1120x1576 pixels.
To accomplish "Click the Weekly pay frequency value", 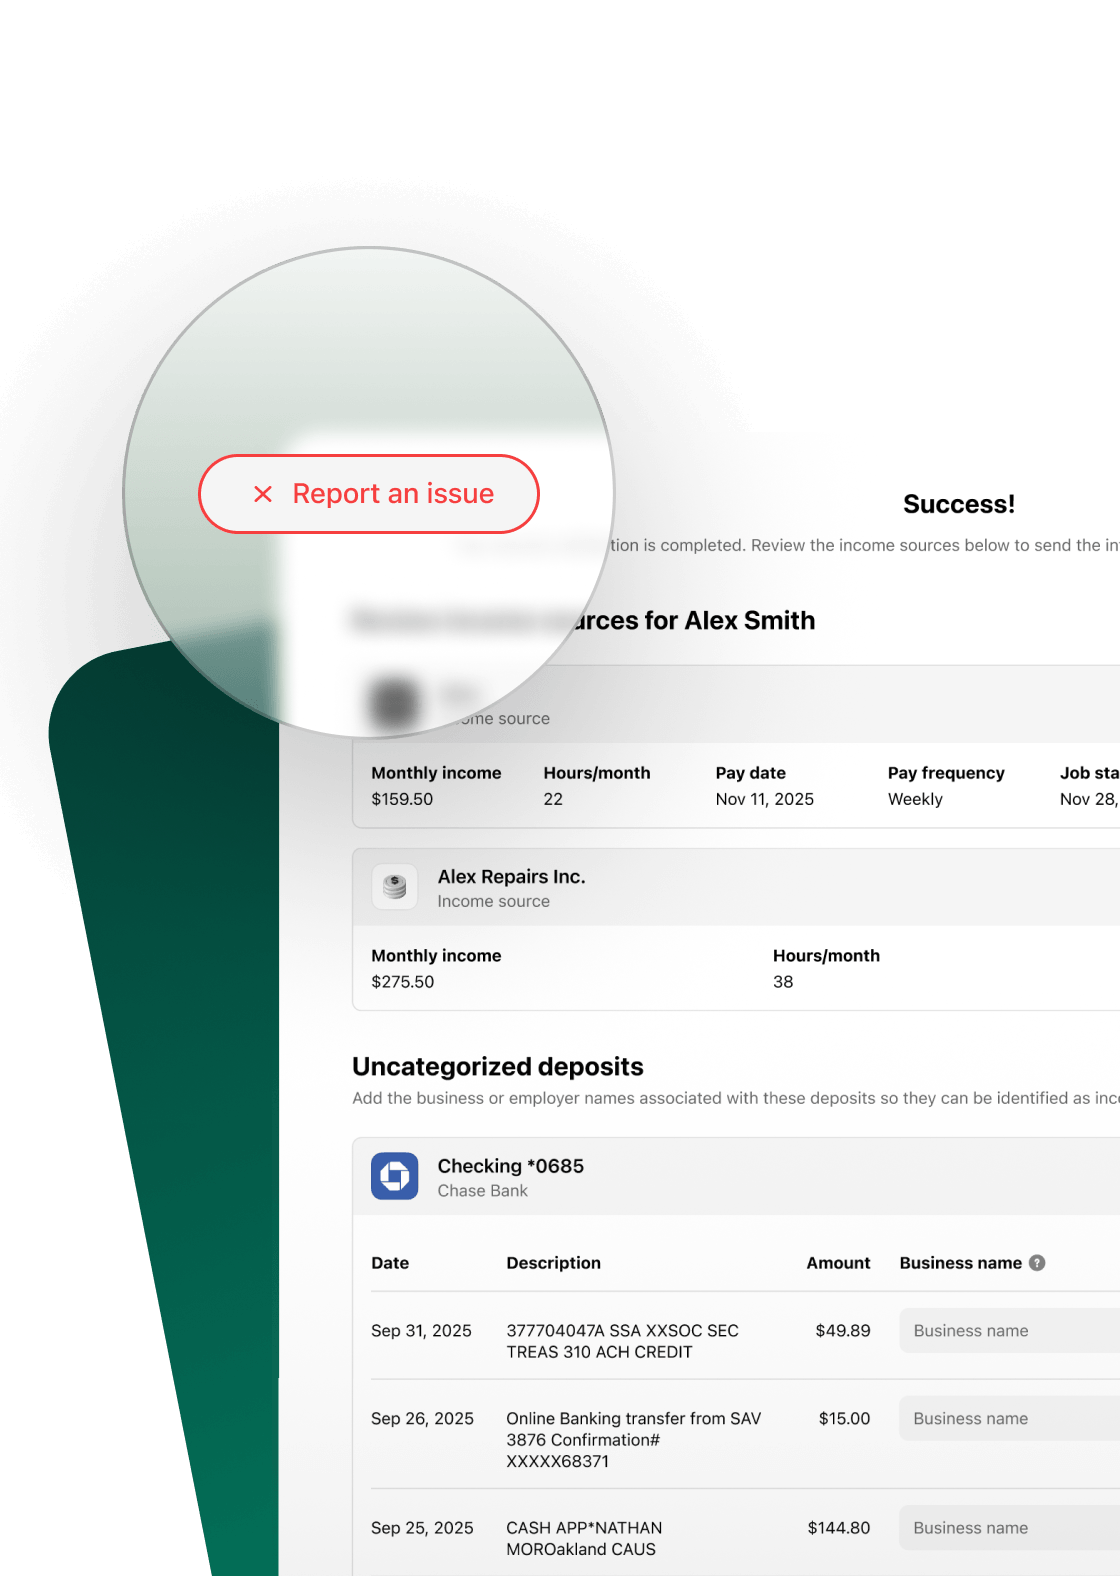I will [x=915, y=799].
